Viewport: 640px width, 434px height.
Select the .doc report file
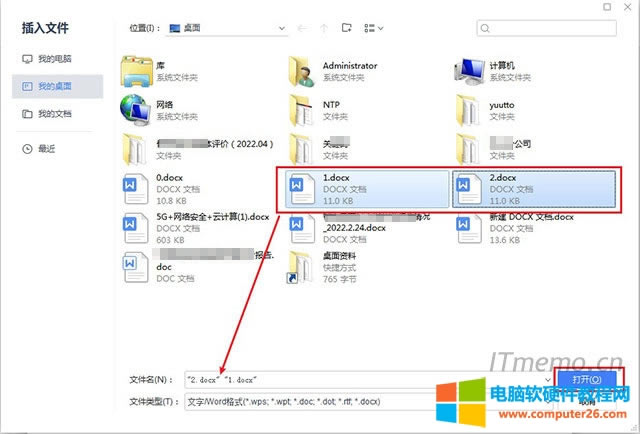coord(200,266)
